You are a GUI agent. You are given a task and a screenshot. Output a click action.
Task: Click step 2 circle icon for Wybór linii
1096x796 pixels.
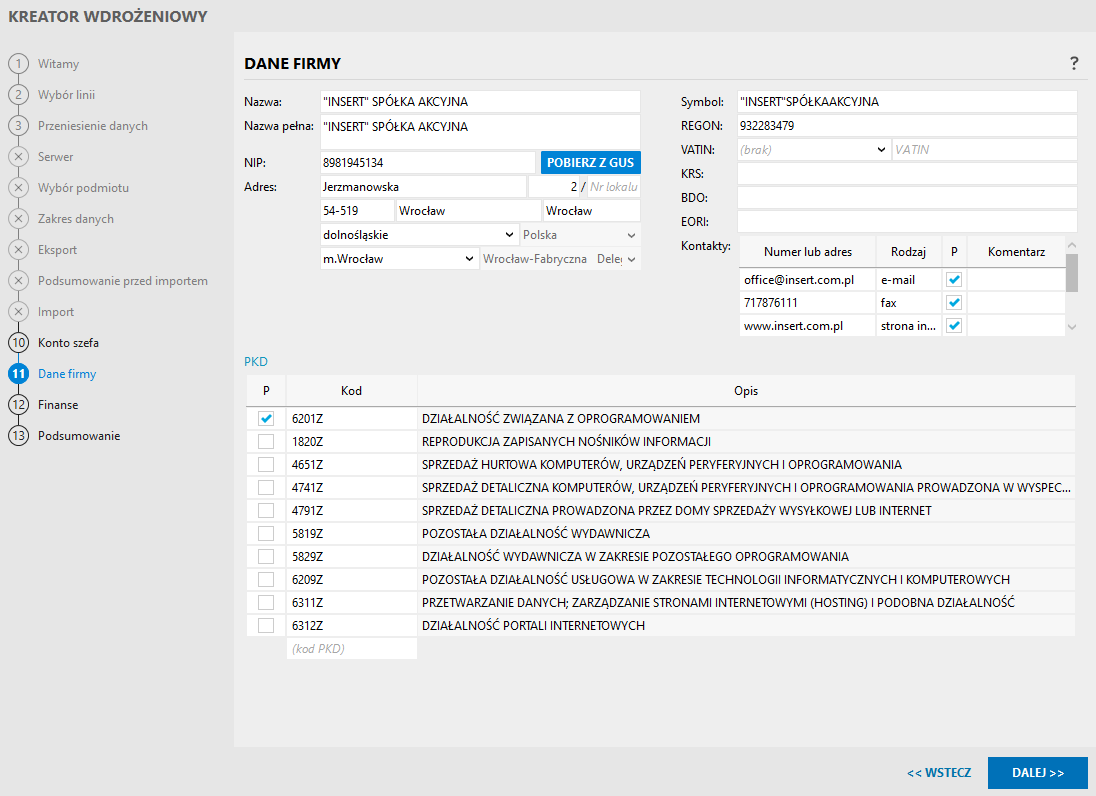click(x=19, y=94)
